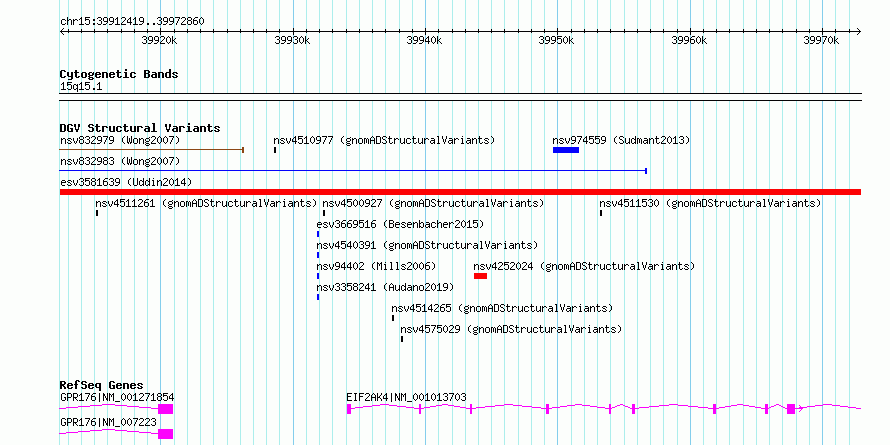The height and width of the screenshot is (445, 890).
Task: Select the GPR176 NM_001271854 magenta exon block
Action: pyautogui.click(x=165, y=409)
